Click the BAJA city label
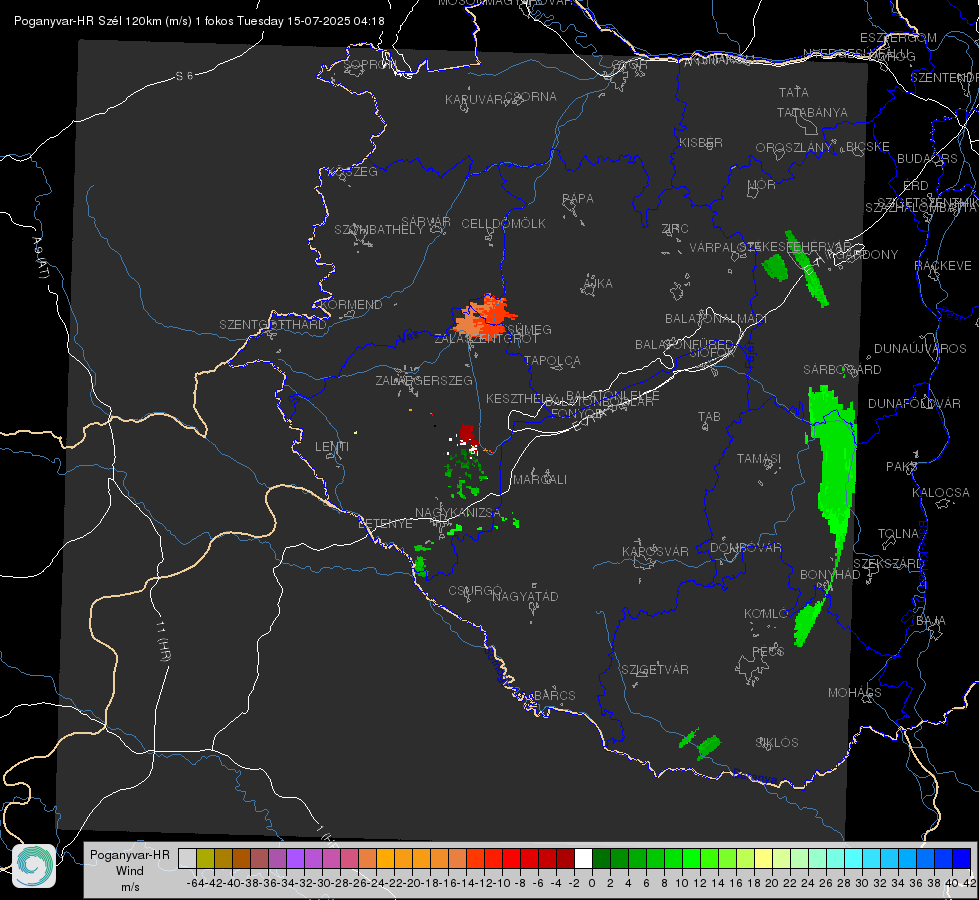 (931, 621)
